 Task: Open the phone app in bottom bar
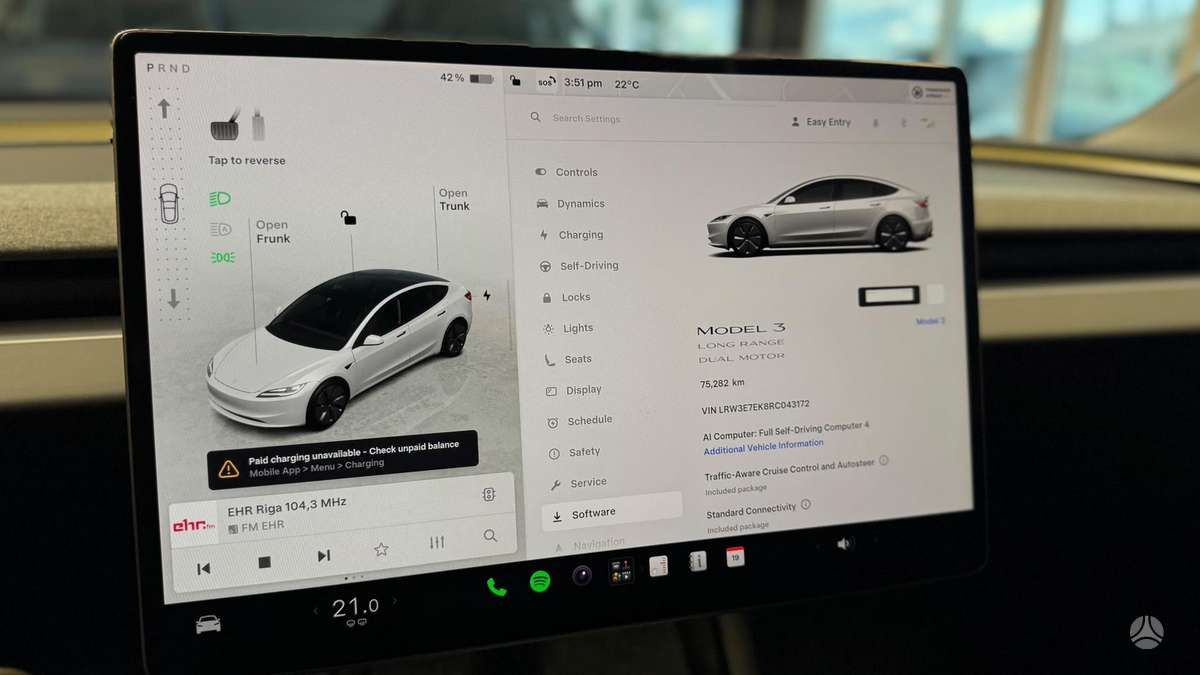point(497,587)
